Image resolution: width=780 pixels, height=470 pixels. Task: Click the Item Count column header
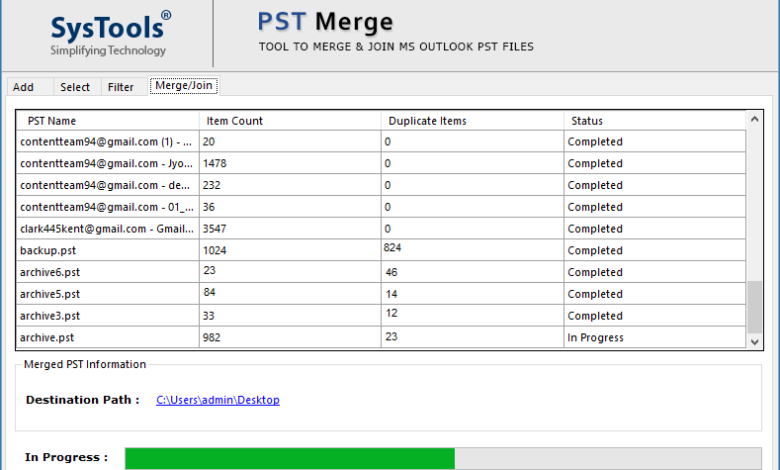tap(291, 121)
